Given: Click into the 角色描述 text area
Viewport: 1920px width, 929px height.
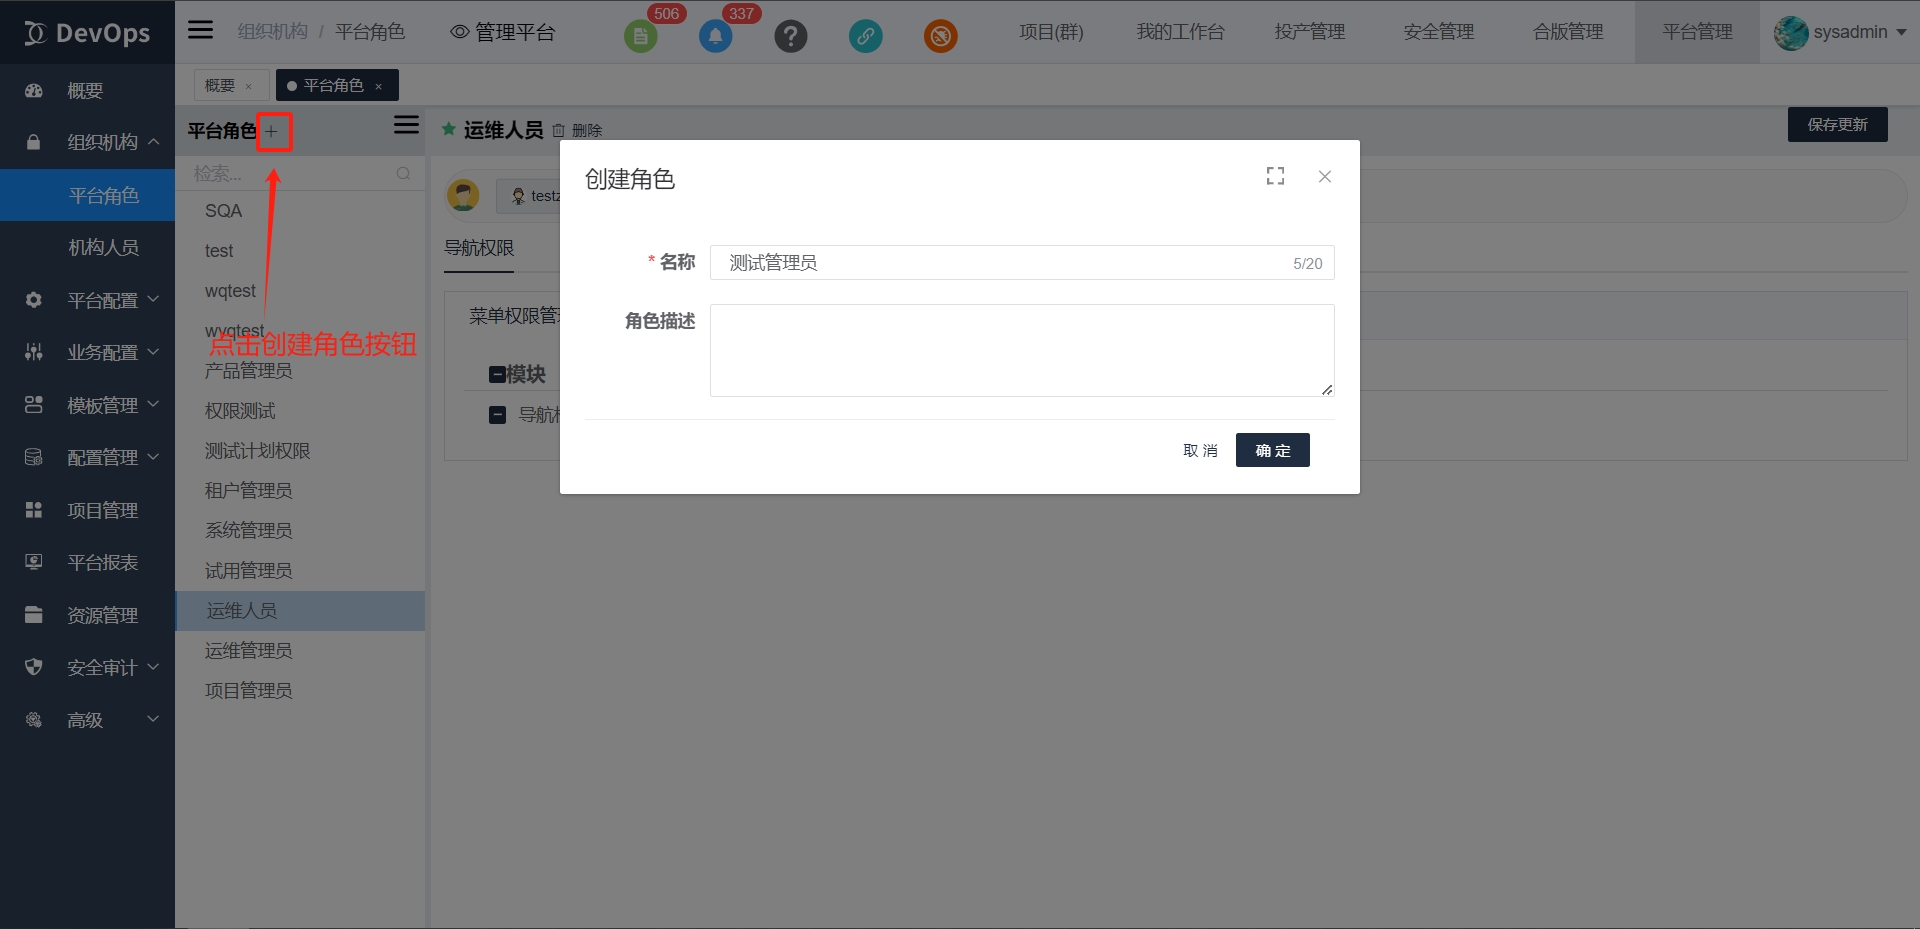Looking at the screenshot, I should coord(1021,350).
